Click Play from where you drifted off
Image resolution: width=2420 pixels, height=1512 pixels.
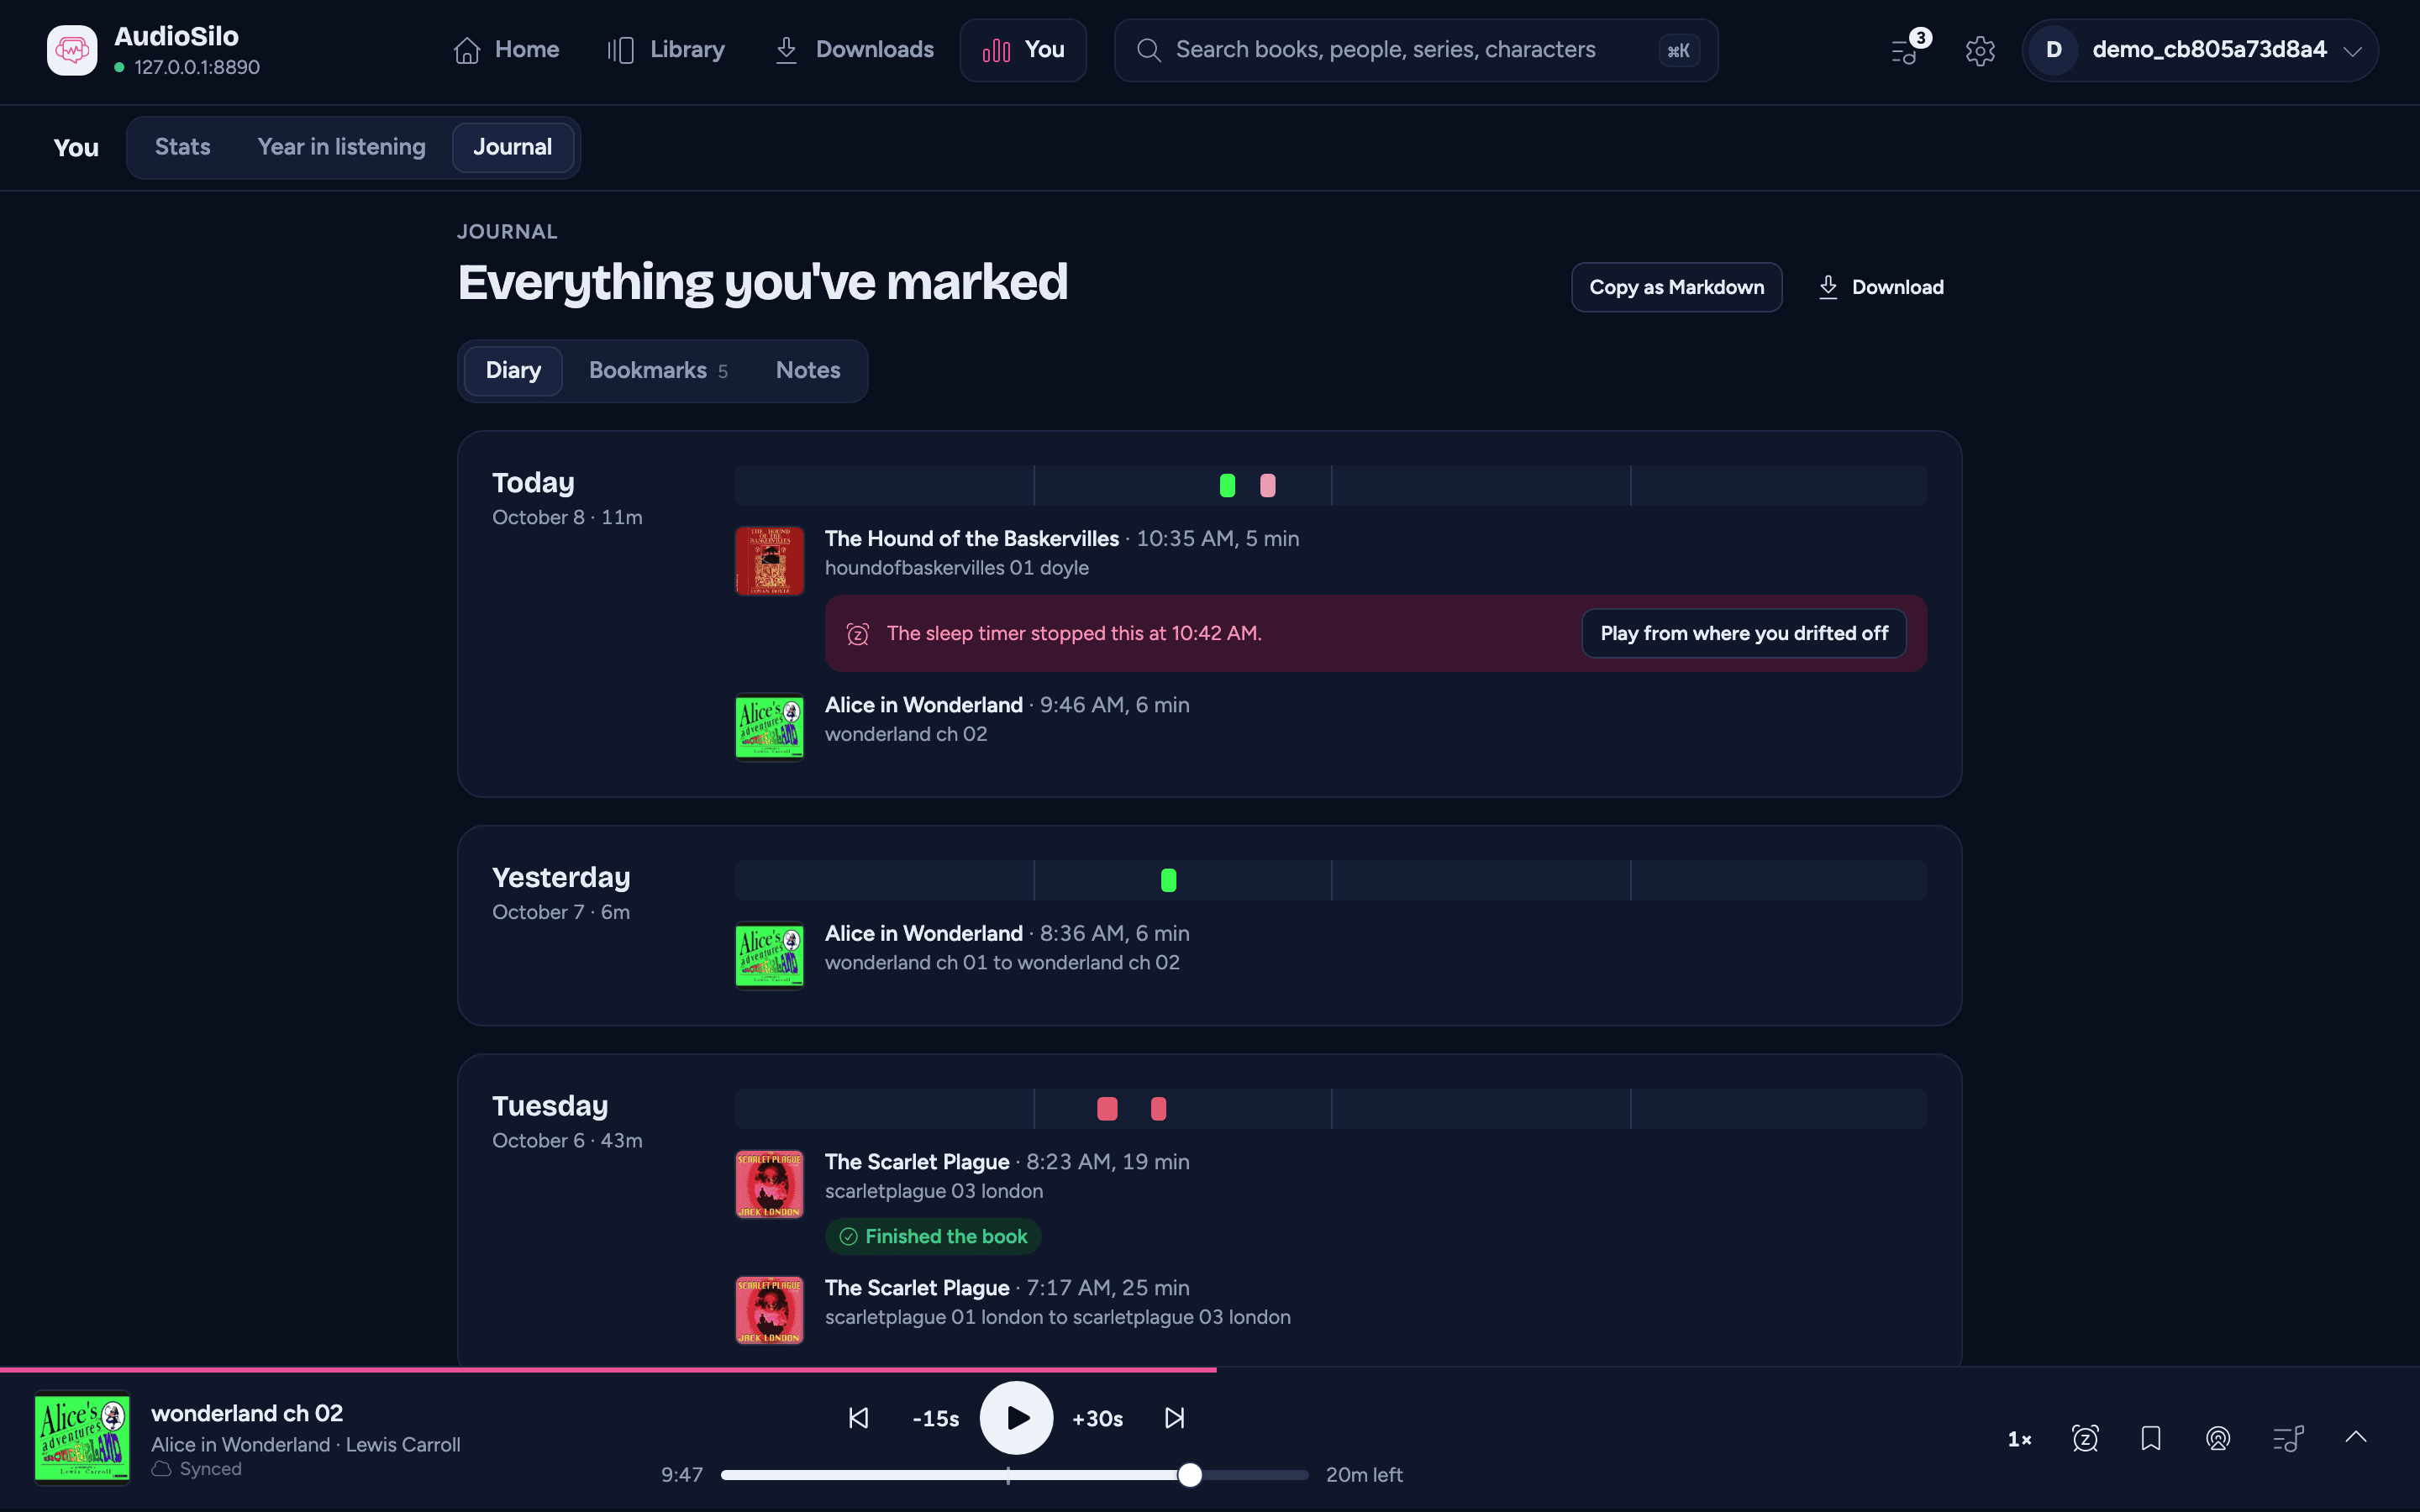[x=1744, y=633]
